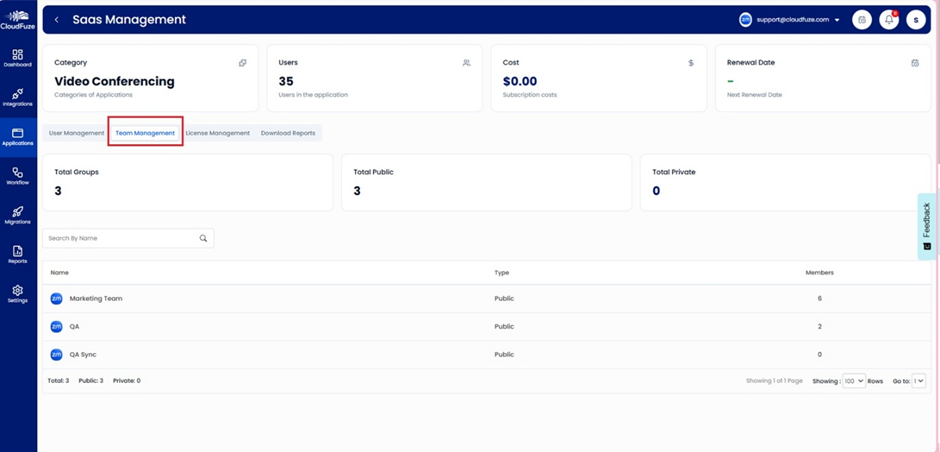Open Migrations rocket icon
Screen dimensions: 940x452
click(18, 214)
